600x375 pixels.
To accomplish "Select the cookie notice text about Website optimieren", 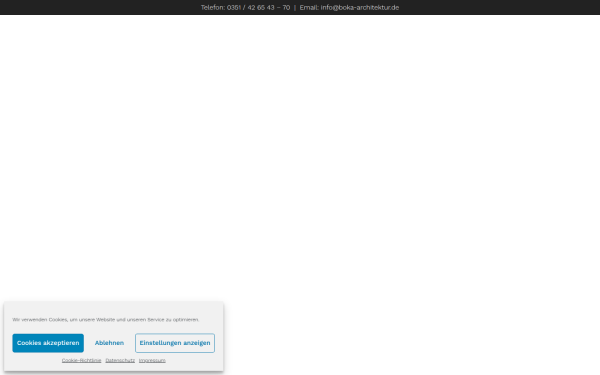I will (x=106, y=320).
